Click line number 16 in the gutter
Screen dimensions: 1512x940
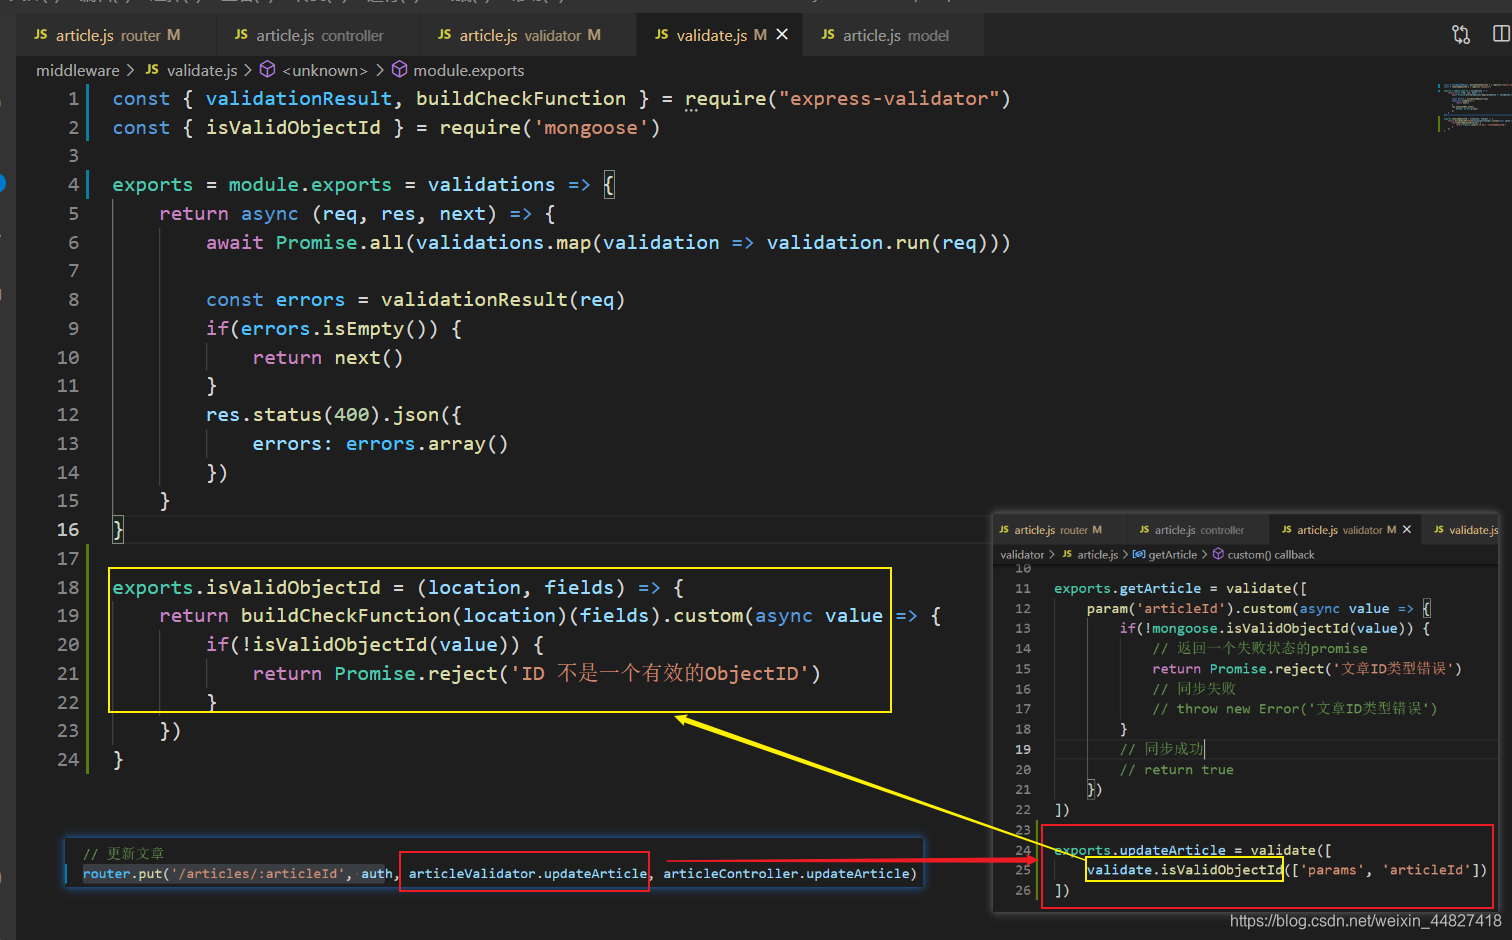point(68,530)
